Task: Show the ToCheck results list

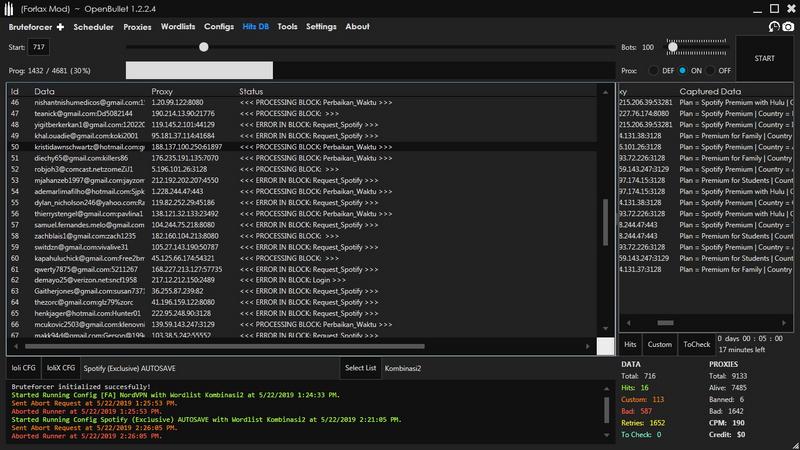Action: (696, 344)
